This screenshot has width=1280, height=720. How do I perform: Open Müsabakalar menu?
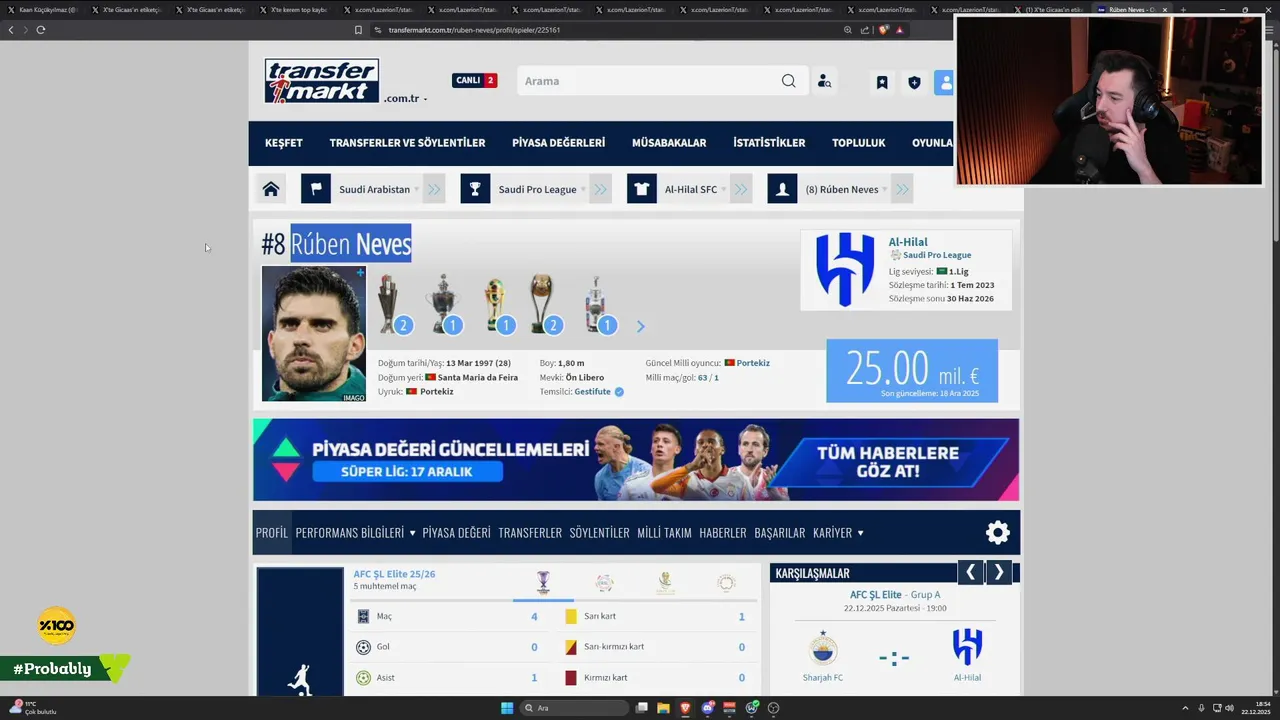(x=669, y=143)
